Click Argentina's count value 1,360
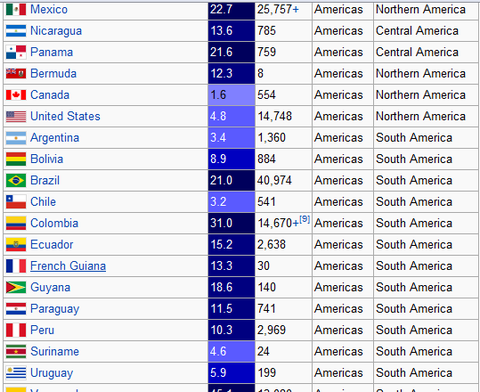Image resolution: width=480 pixels, height=392 pixels. [x=271, y=138]
